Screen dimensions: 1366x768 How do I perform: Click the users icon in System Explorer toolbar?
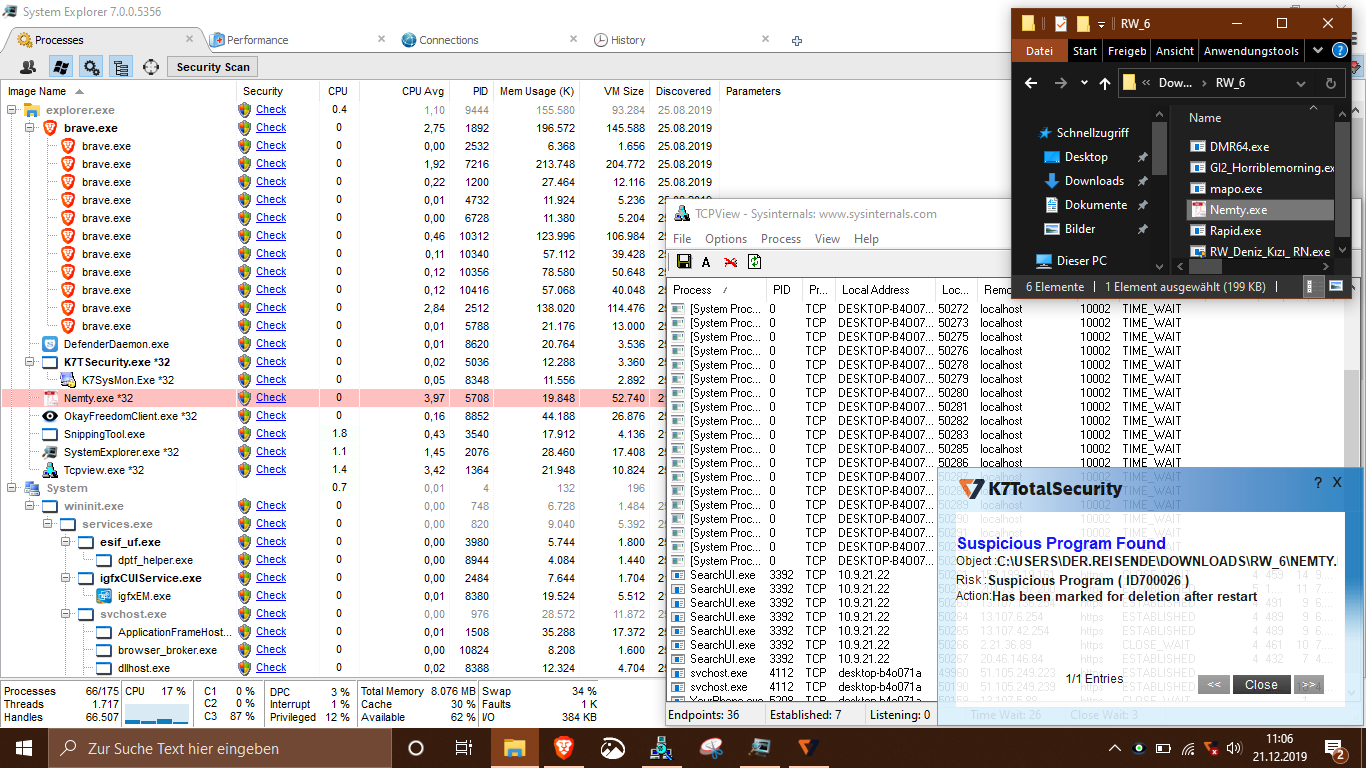28,67
